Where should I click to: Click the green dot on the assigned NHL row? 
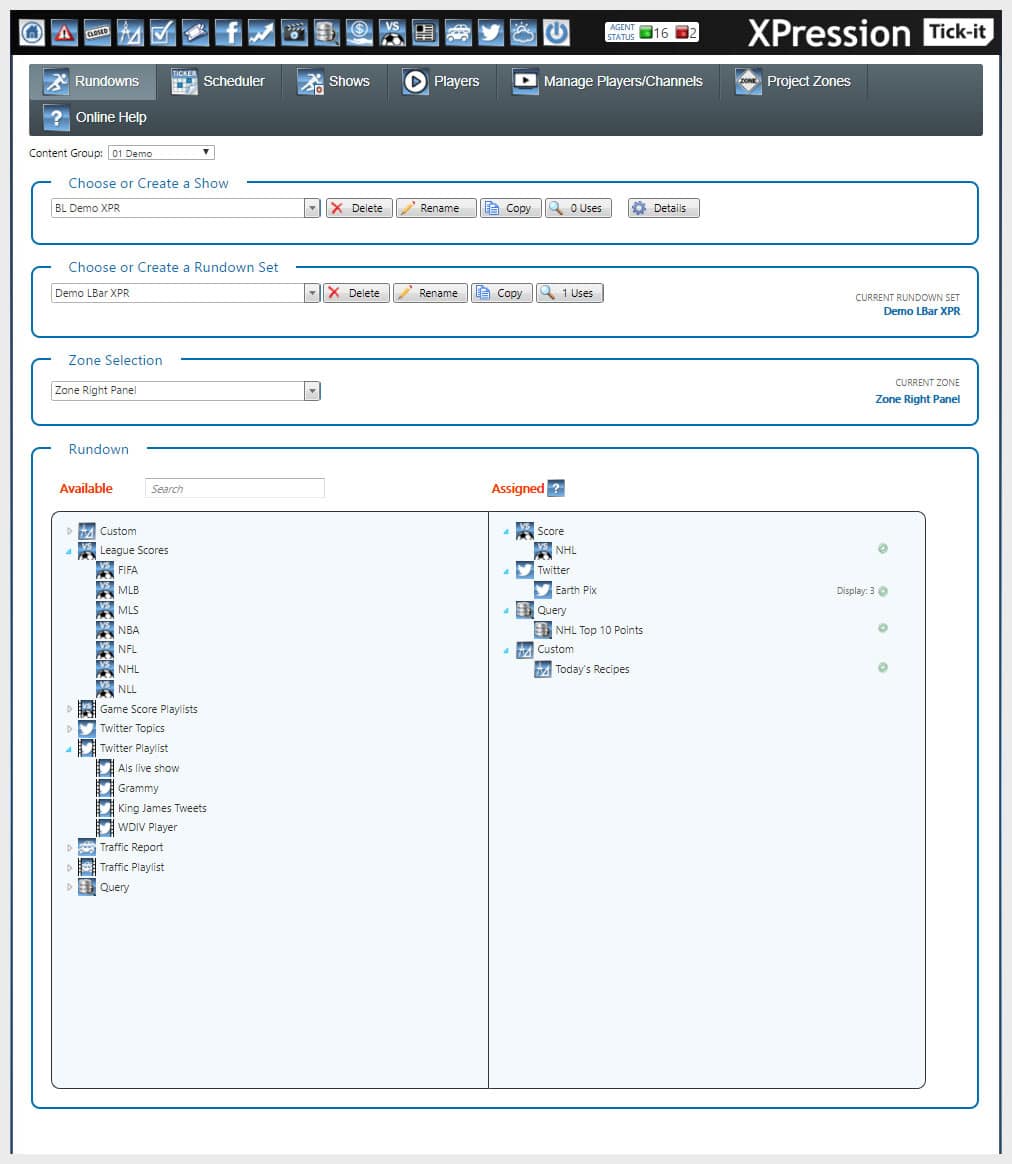[883, 549]
